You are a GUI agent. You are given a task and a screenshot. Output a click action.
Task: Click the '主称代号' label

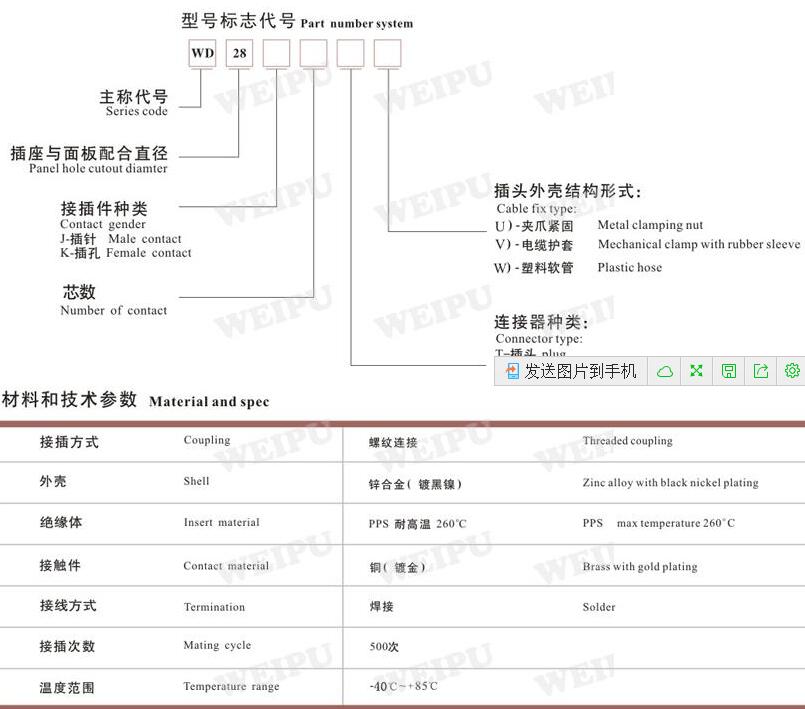pyautogui.click(x=133, y=97)
